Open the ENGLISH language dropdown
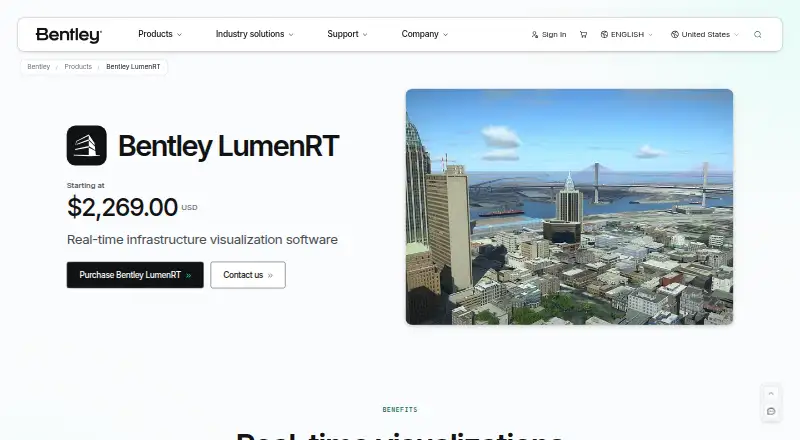Image resolution: width=800 pixels, height=440 pixels. click(x=627, y=35)
